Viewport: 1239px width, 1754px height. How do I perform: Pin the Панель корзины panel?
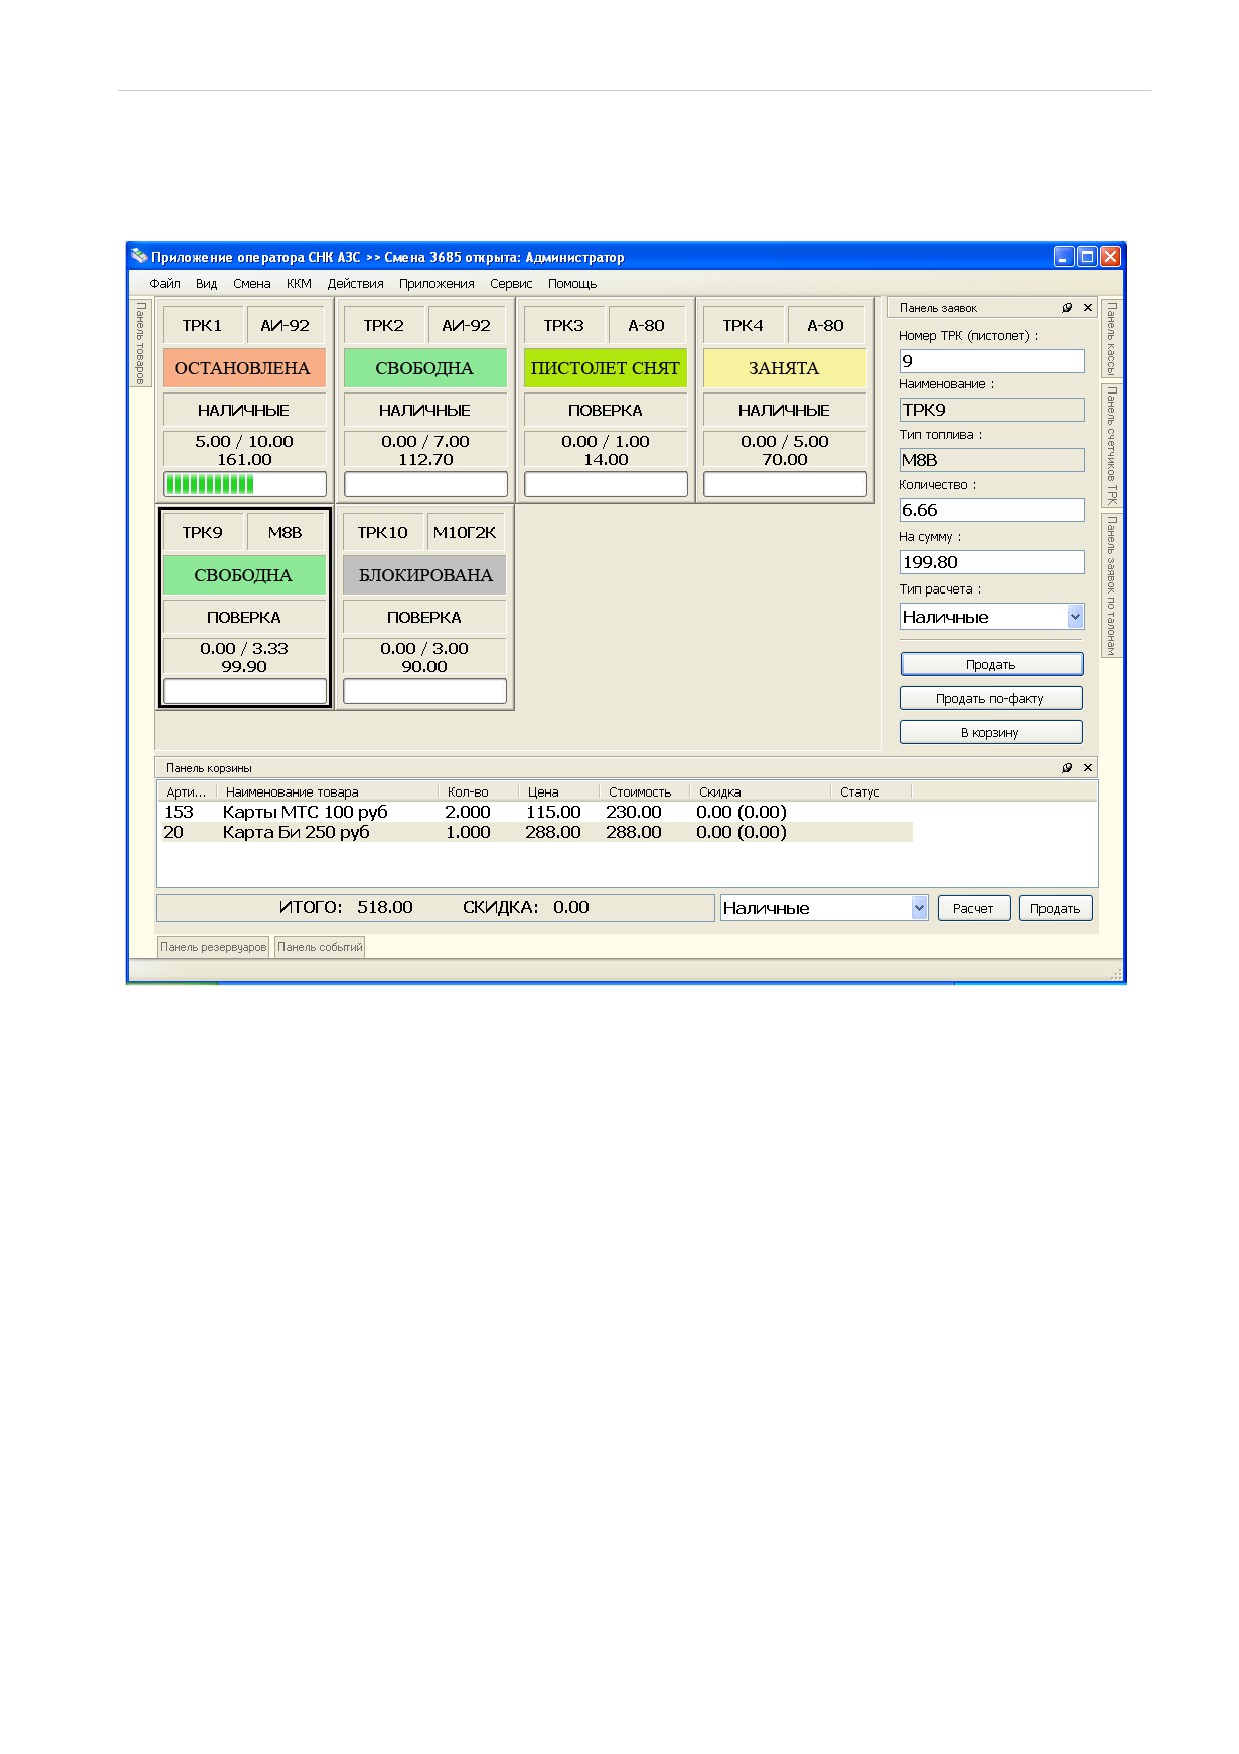point(1067,768)
